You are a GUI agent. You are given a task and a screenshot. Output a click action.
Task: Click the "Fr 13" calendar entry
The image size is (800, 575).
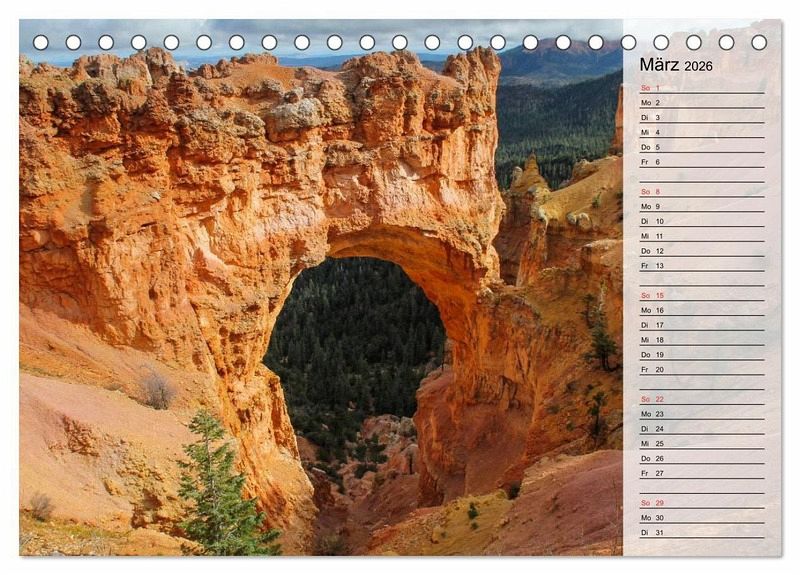point(702,265)
